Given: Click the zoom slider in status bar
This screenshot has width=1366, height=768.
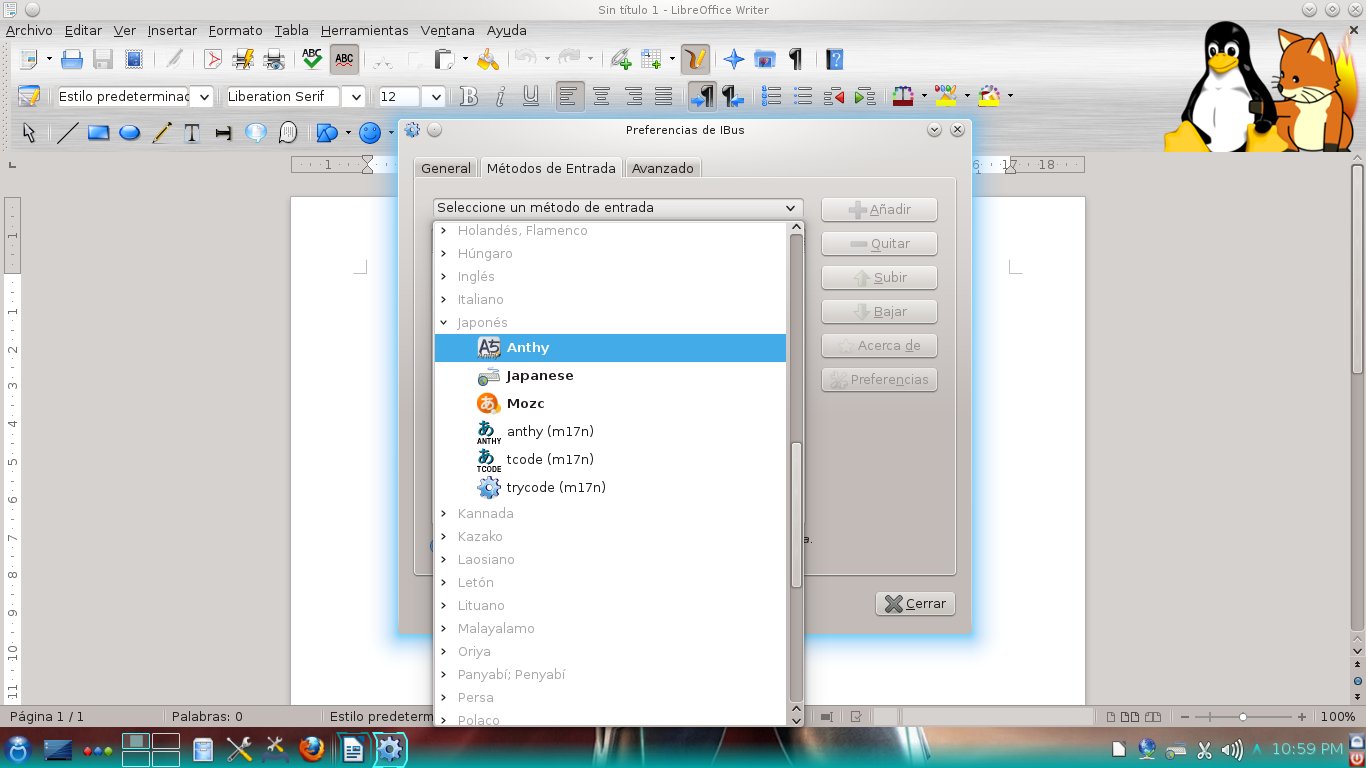Looking at the screenshot, I should pos(1243,717).
